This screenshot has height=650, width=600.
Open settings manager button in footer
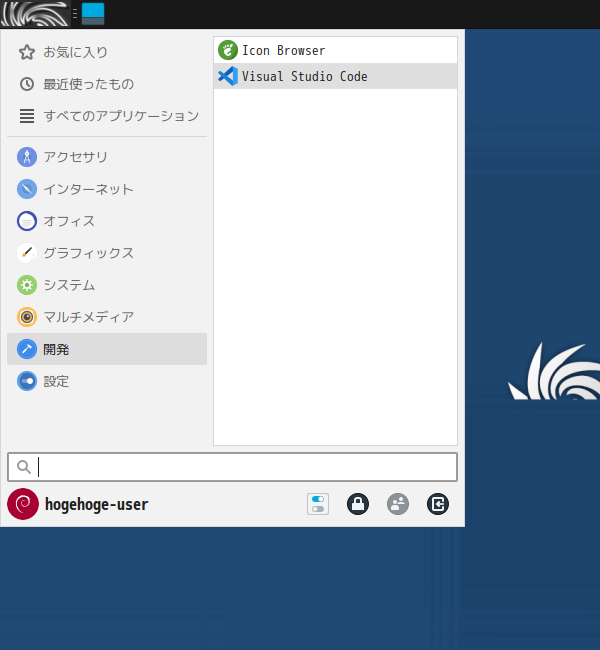tap(318, 504)
